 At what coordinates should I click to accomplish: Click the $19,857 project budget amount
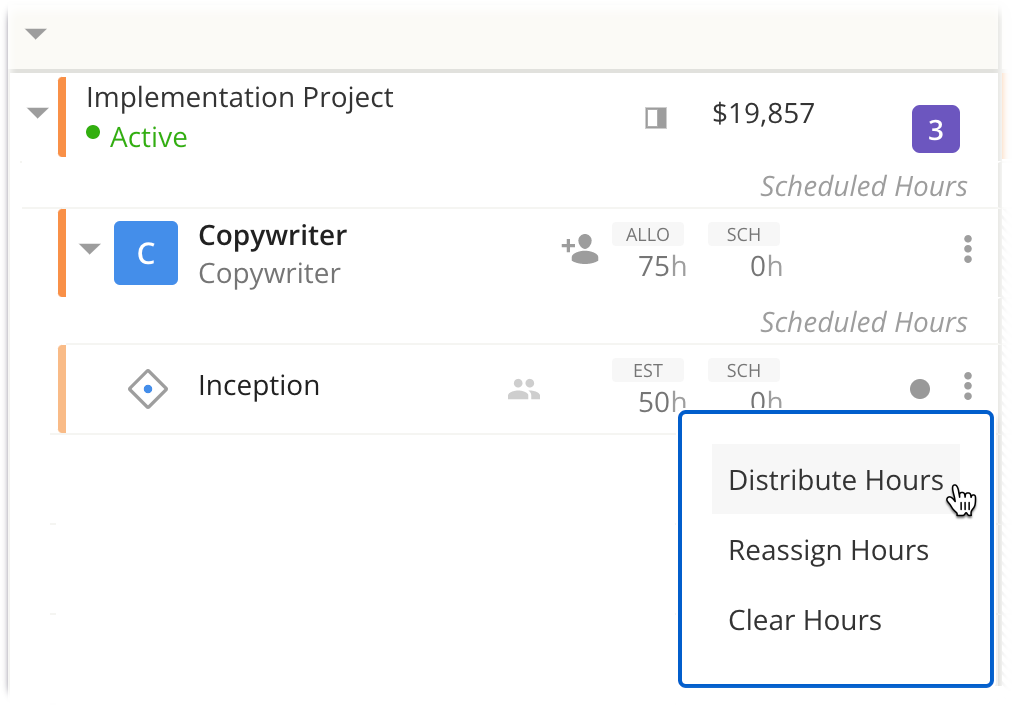pos(763,114)
